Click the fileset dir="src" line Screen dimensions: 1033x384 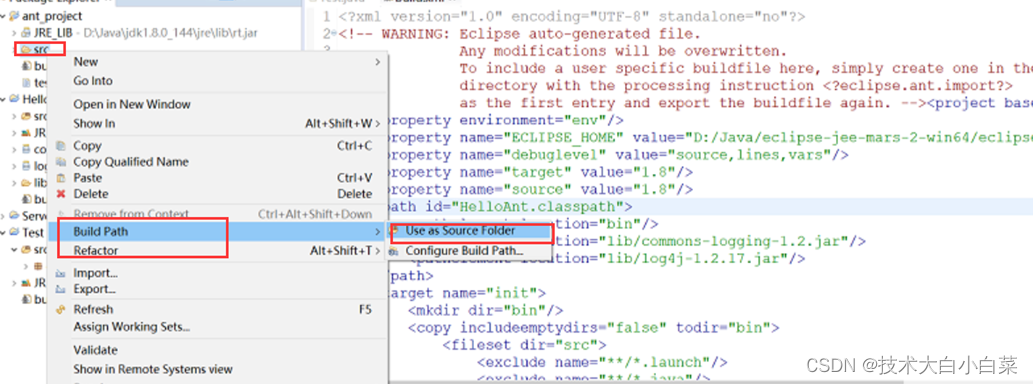pyautogui.click(x=524, y=344)
